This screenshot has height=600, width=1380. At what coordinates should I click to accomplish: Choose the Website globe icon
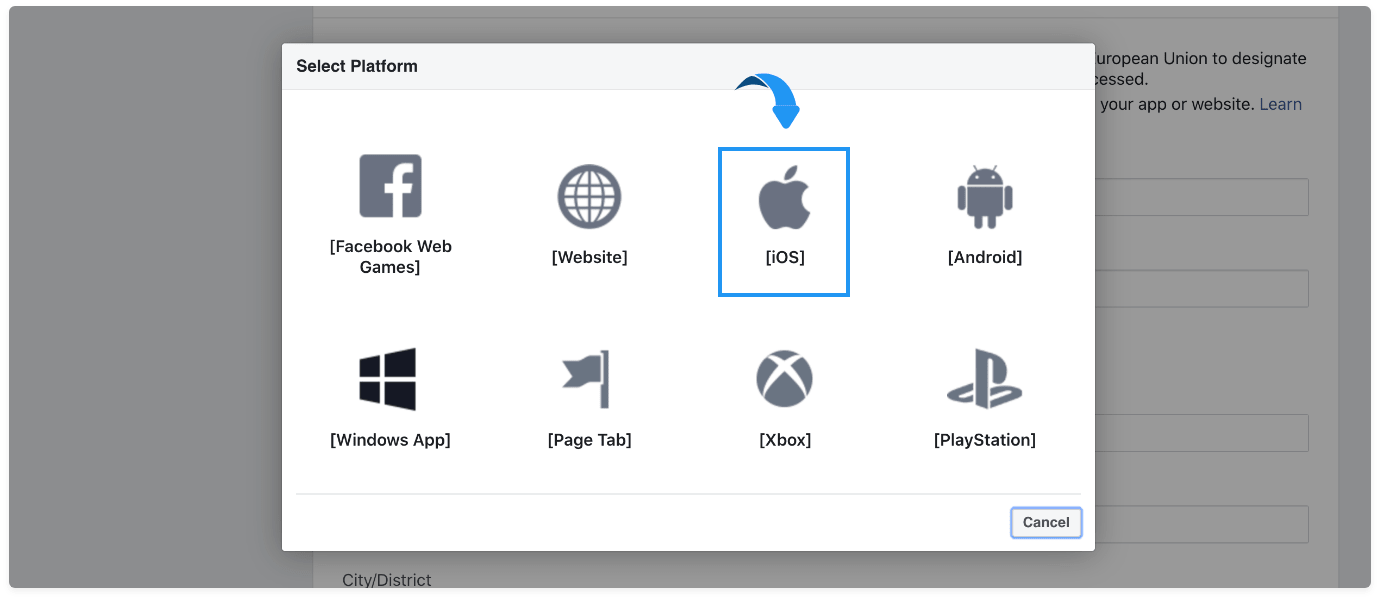coord(589,197)
